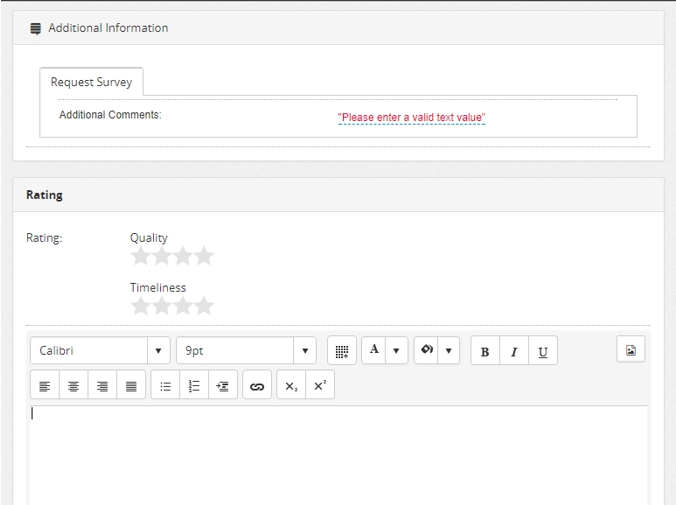Insert a bulleted list
The image size is (676, 505).
coord(165,386)
